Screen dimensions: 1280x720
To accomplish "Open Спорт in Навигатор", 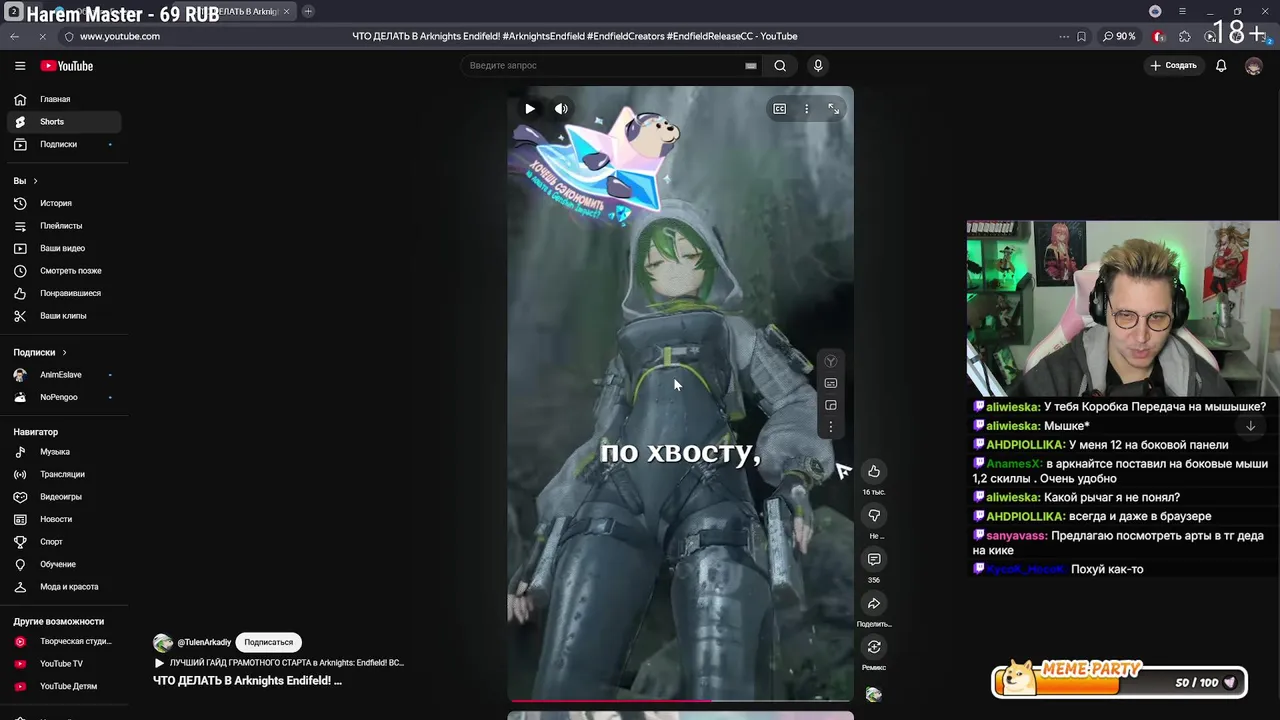I will click(x=64, y=542).
